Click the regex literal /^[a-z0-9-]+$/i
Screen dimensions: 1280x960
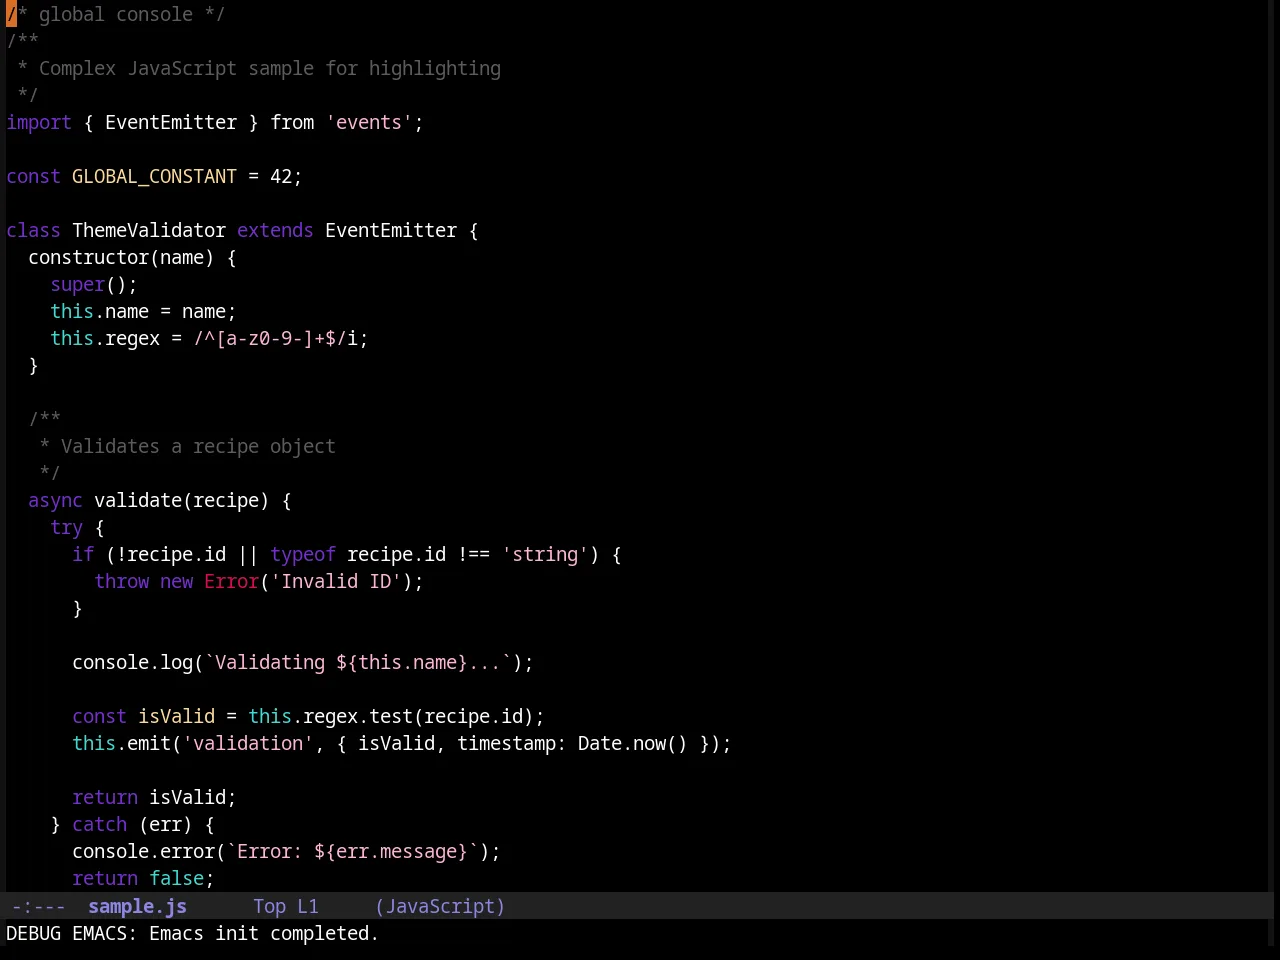275,338
